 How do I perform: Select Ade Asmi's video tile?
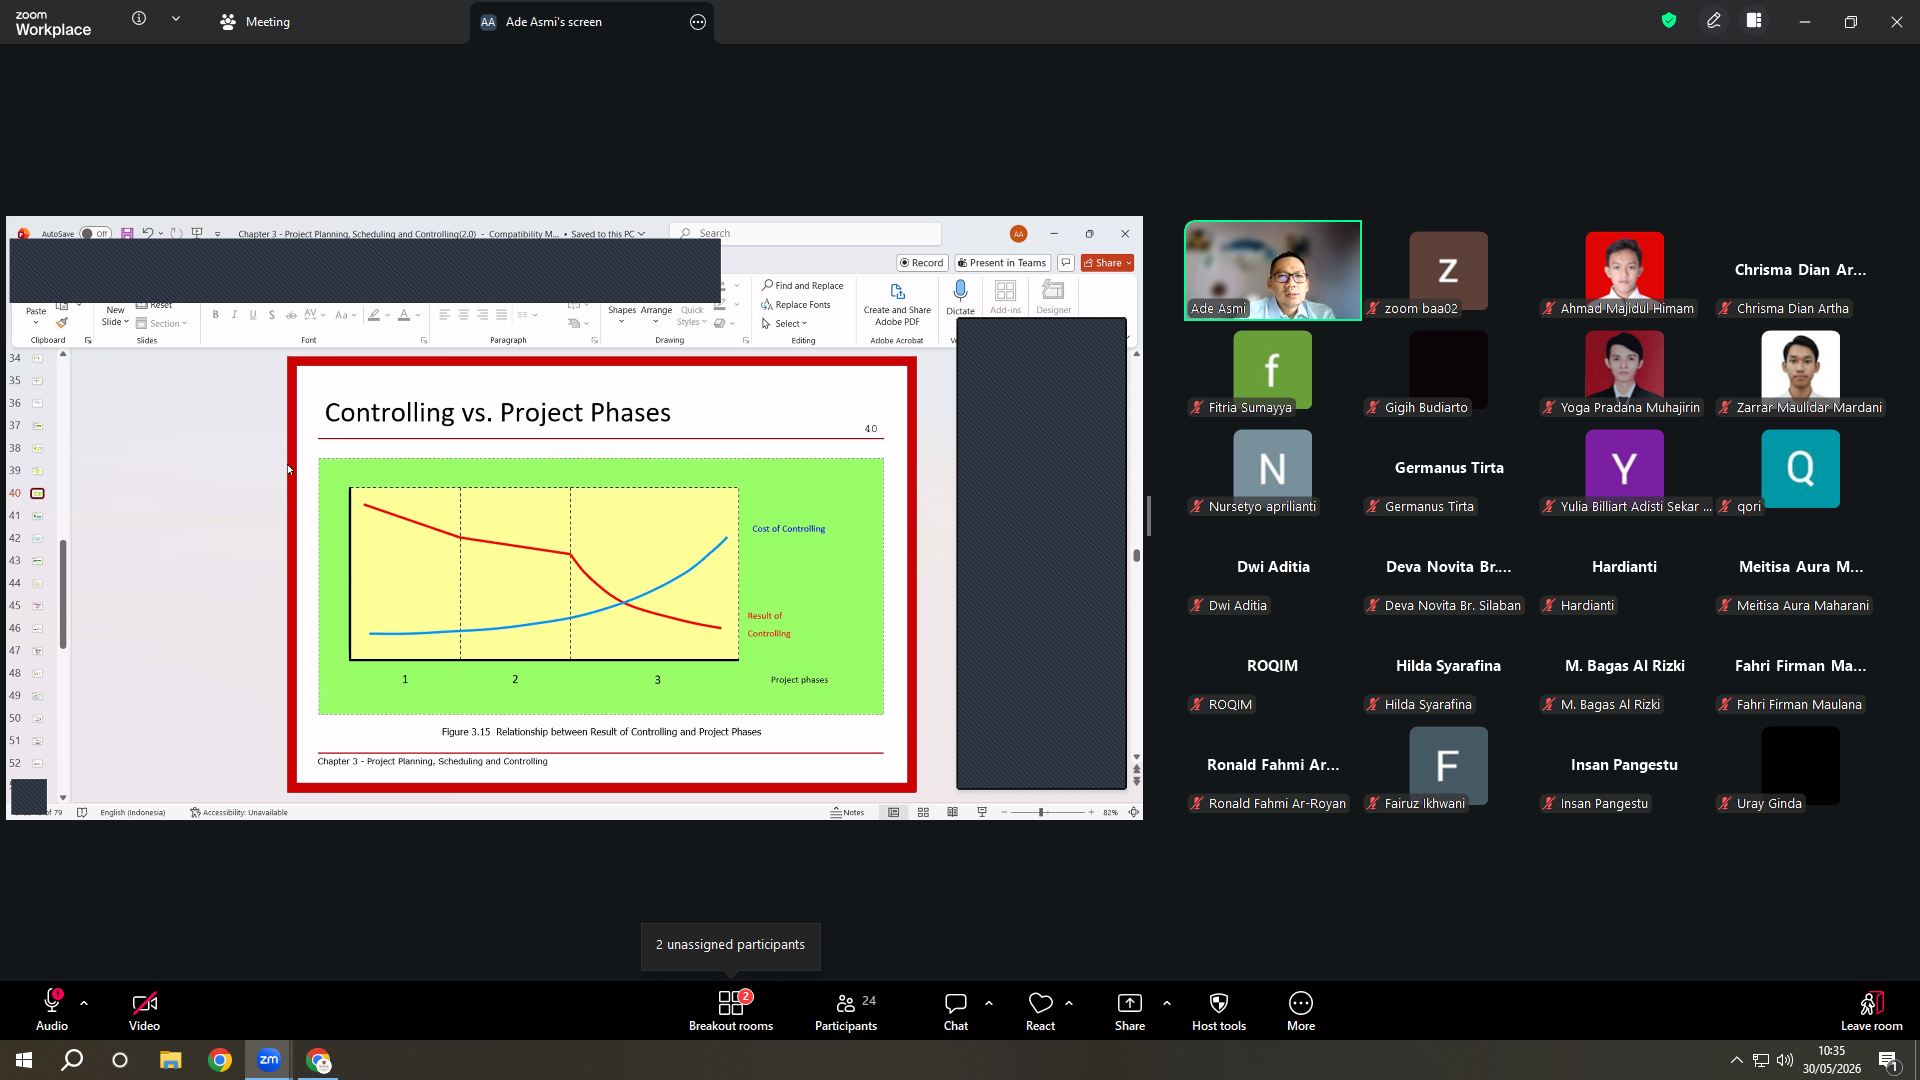tap(1273, 270)
